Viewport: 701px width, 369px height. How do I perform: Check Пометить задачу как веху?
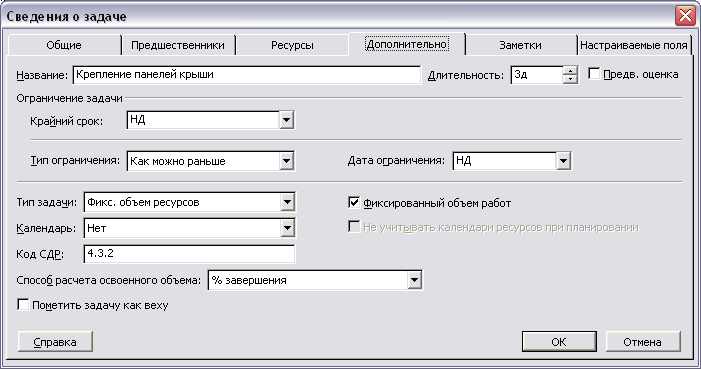click(23, 305)
